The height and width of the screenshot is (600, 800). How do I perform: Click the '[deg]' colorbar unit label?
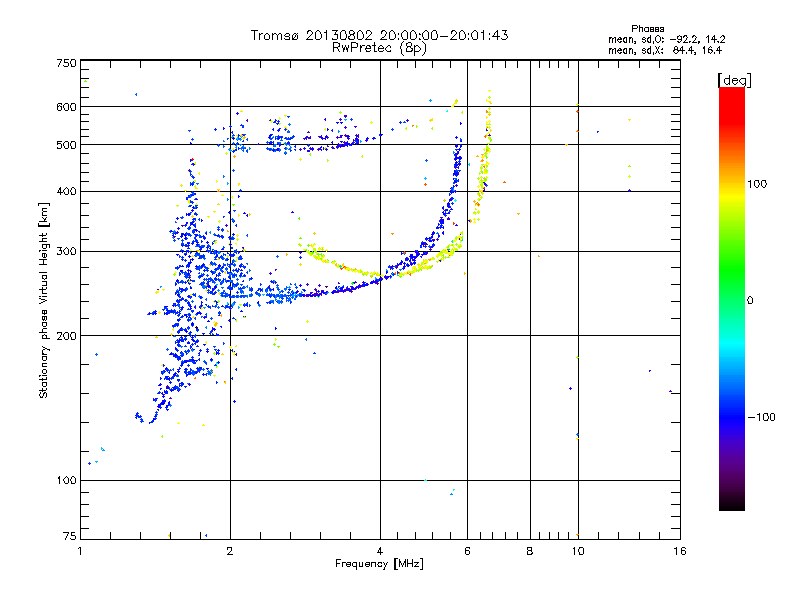point(734,80)
